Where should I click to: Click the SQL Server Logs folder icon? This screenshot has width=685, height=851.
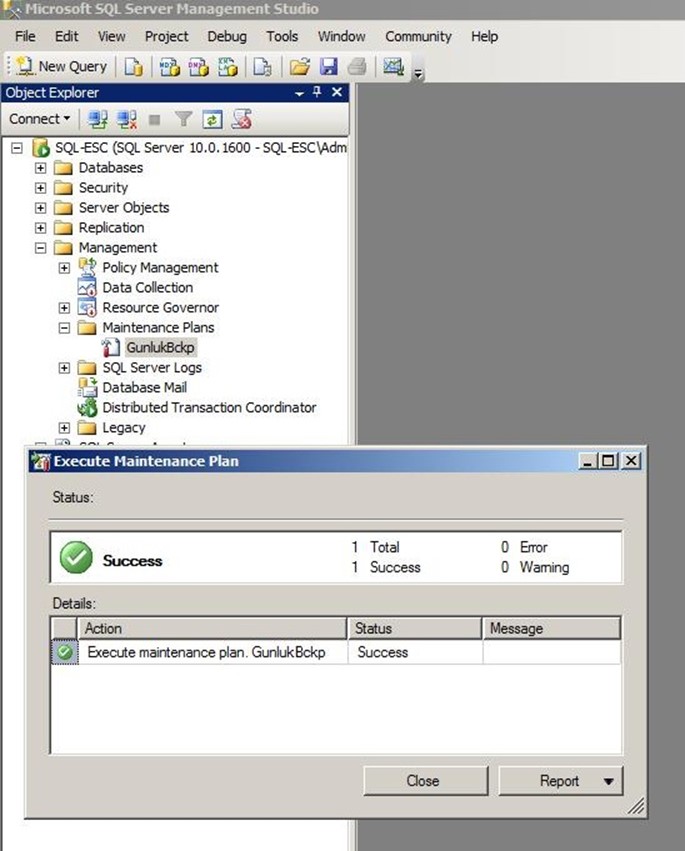tap(87, 368)
